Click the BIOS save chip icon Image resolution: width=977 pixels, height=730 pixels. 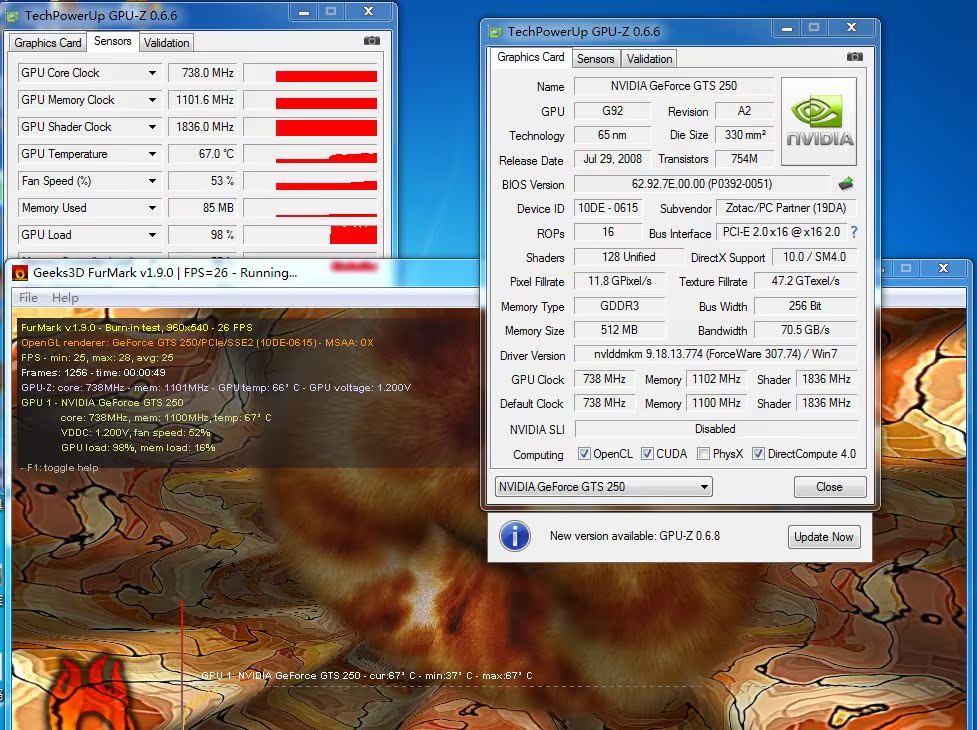[846, 184]
